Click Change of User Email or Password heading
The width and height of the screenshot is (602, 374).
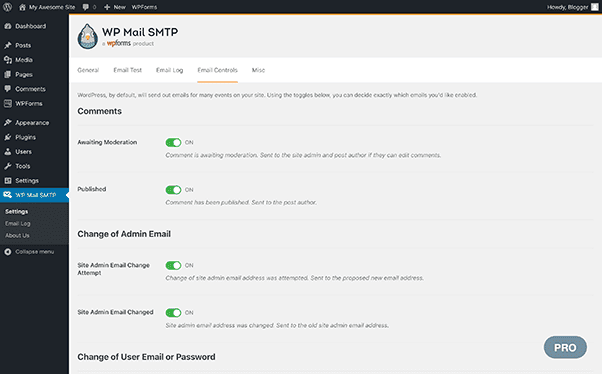coord(146,357)
